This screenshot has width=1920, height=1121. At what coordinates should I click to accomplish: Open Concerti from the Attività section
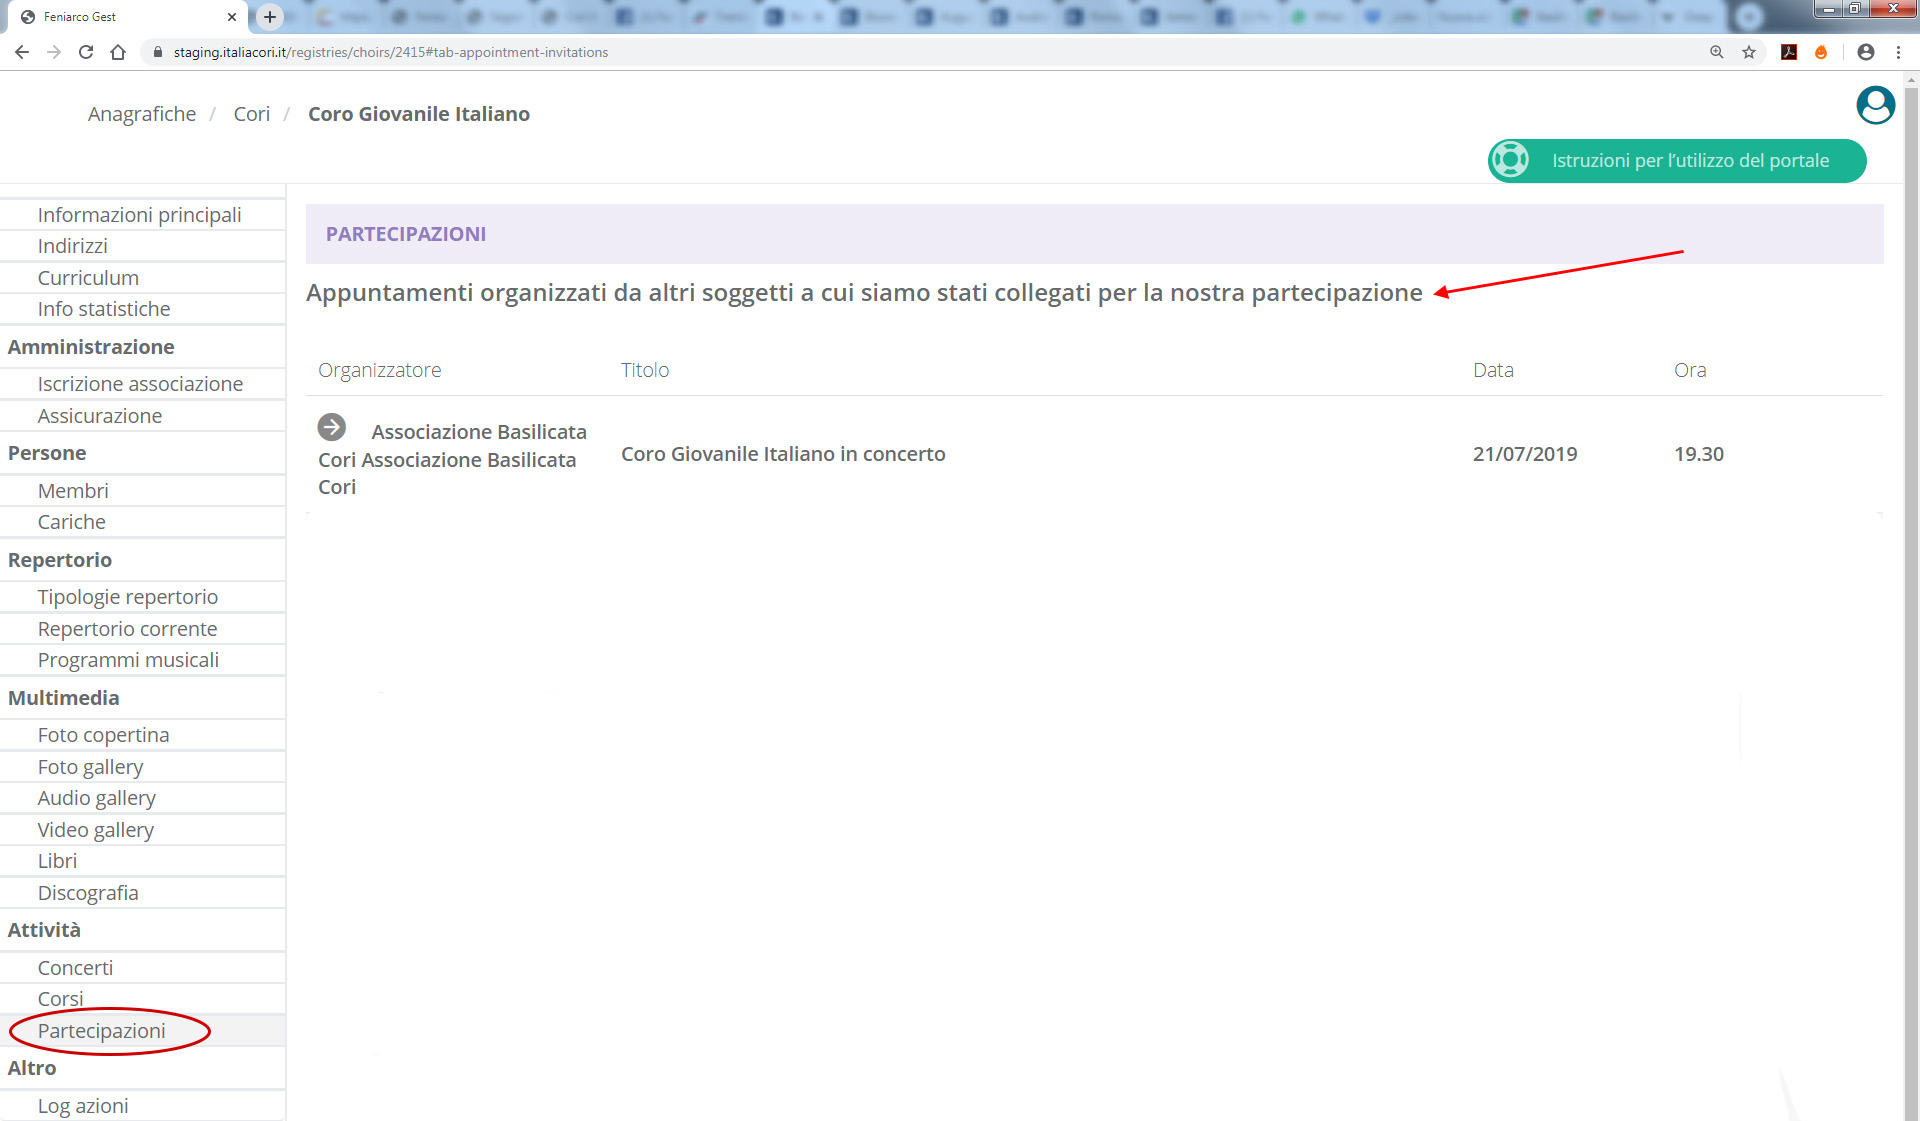pos(75,967)
